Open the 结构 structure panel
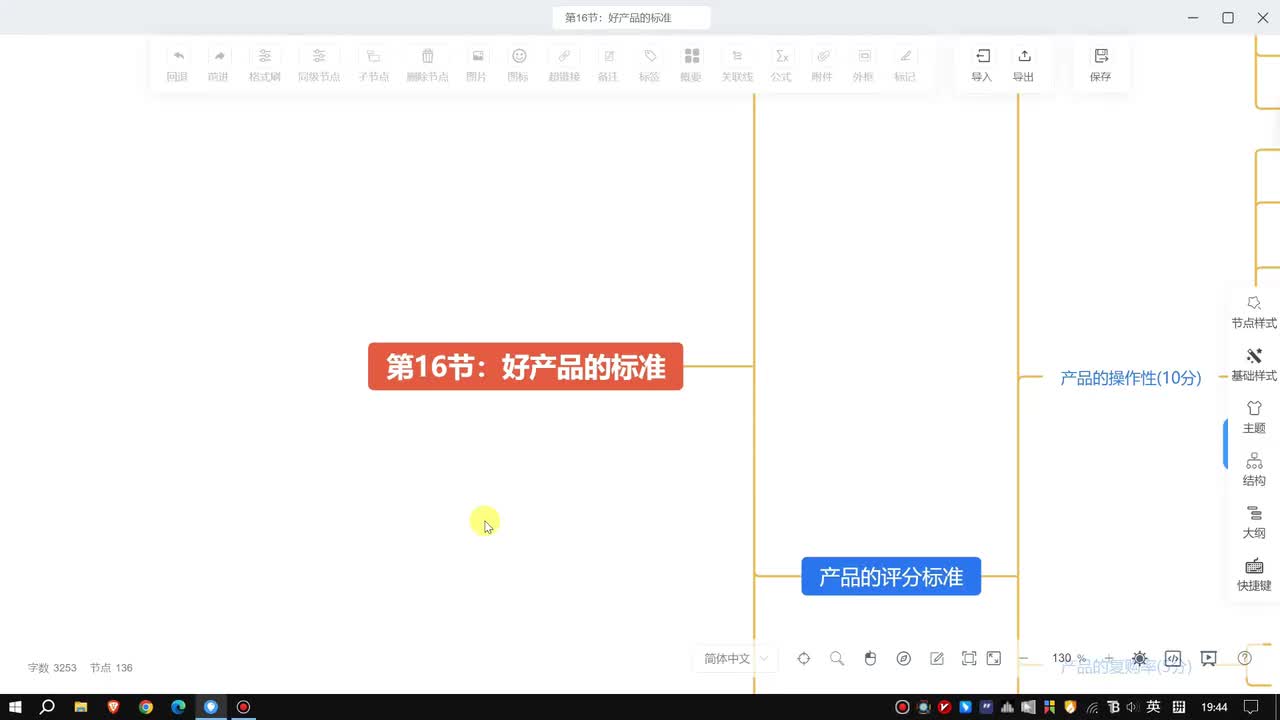This screenshot has height=720, width=1280. [1254, 470]
